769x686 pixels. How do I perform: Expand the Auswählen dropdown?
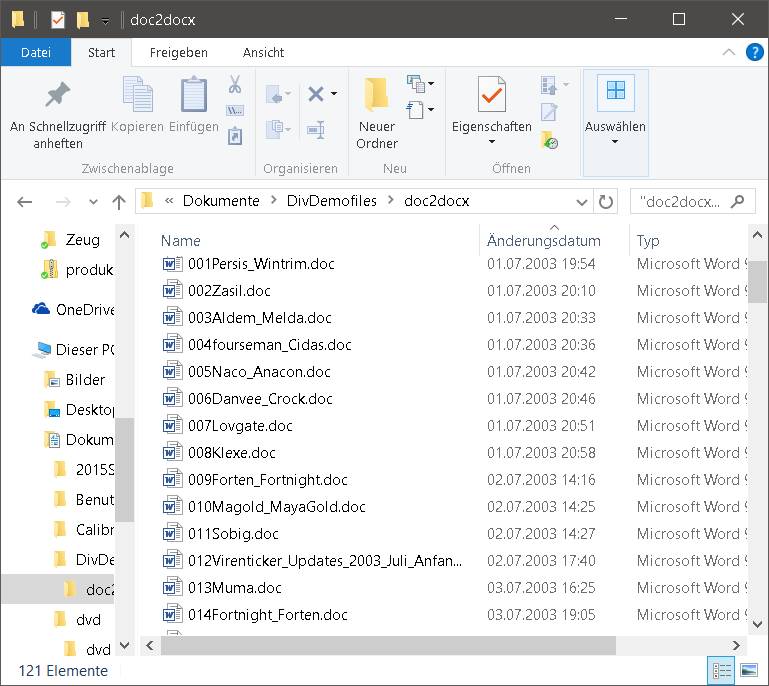tap(615, 141)
